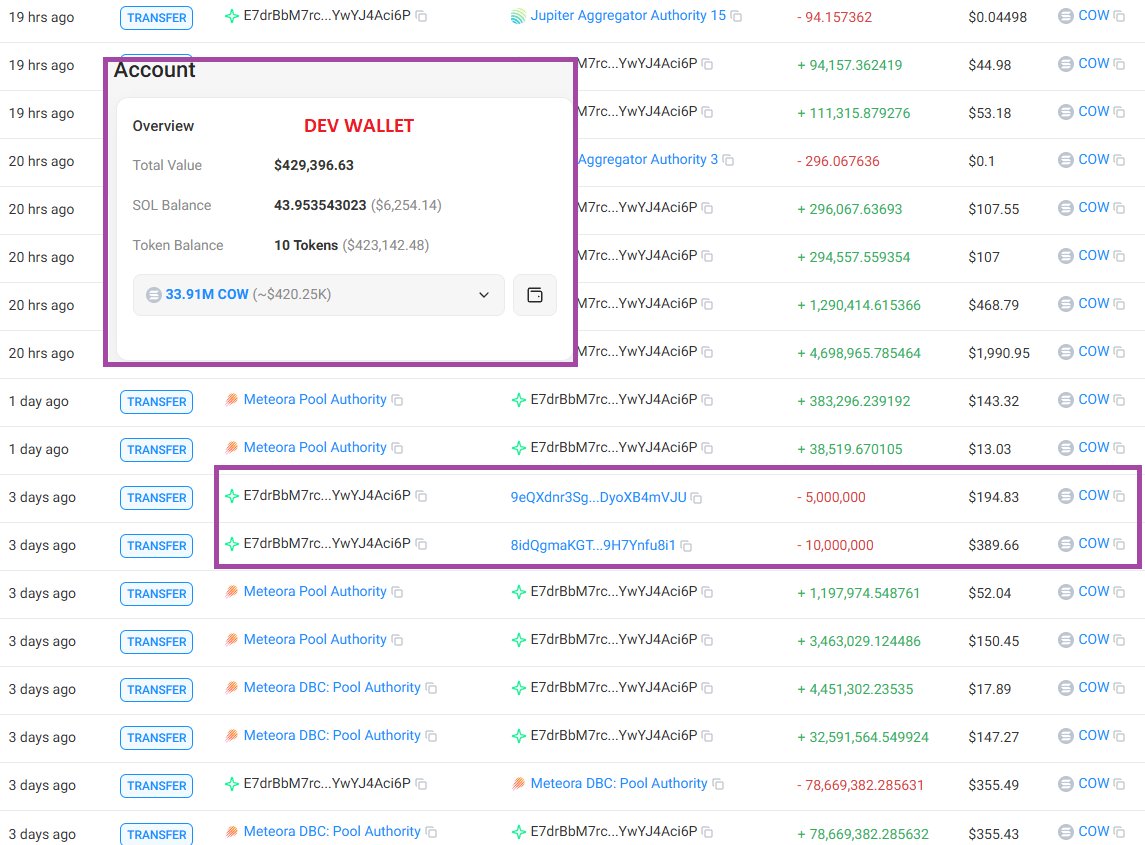1145x845 pixels.
Task: Click the TRANSFER badge in the -94.157362 row
Action: point(157,18)
